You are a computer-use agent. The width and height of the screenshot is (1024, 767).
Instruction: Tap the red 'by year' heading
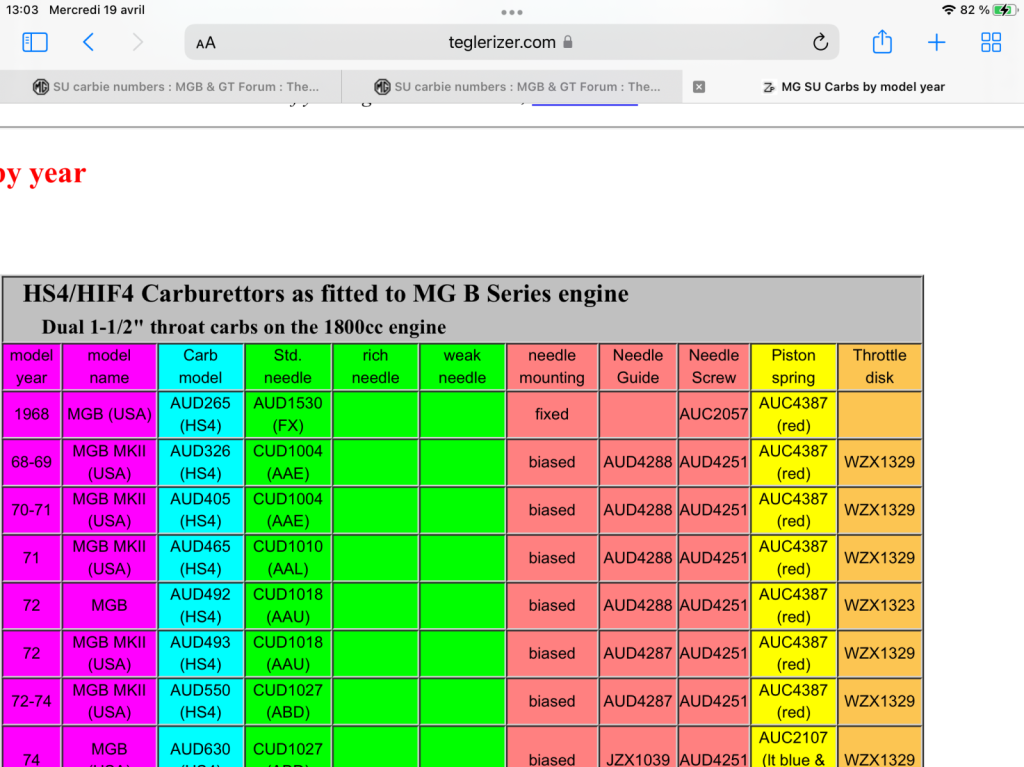click(43, 174)
